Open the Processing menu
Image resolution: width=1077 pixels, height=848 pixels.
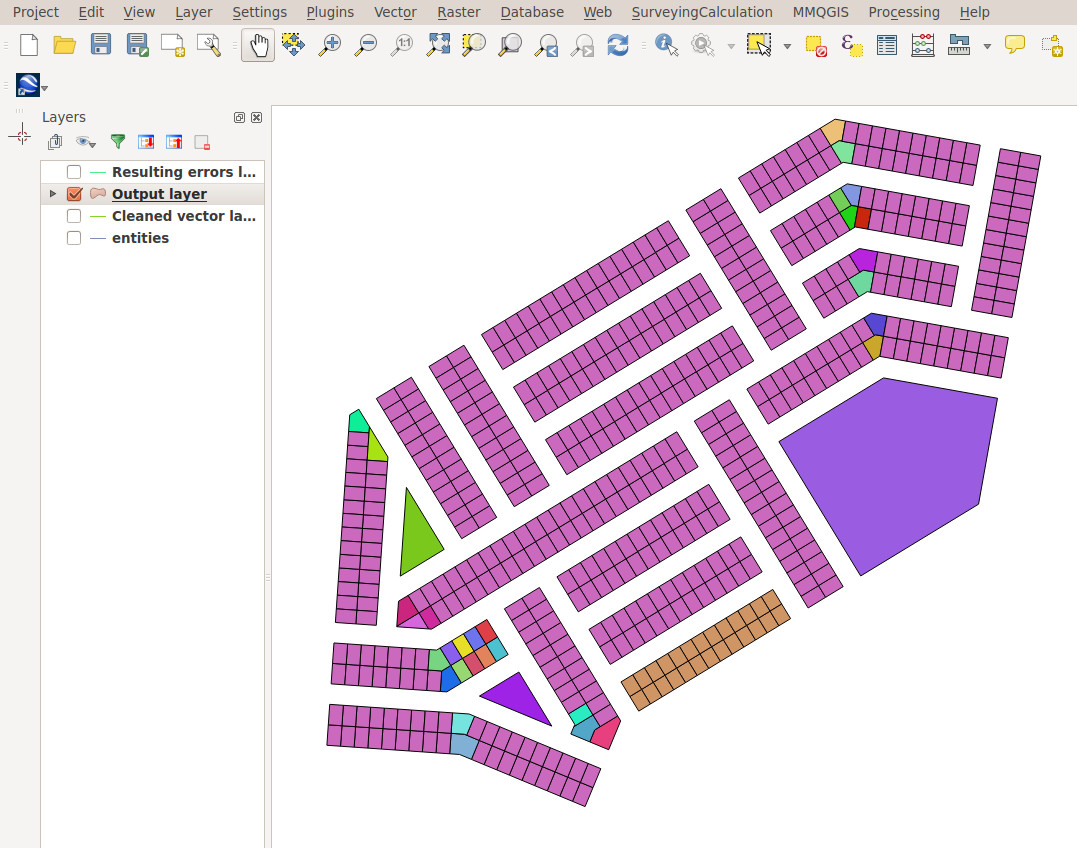tap(904, 12)
